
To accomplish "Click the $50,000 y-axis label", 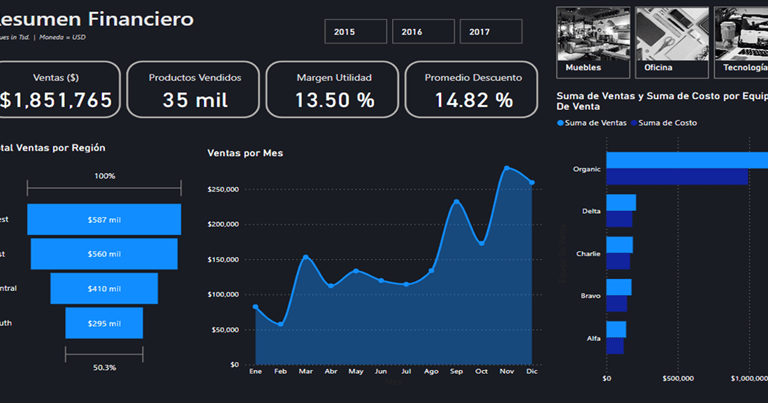I will point(225,330).
